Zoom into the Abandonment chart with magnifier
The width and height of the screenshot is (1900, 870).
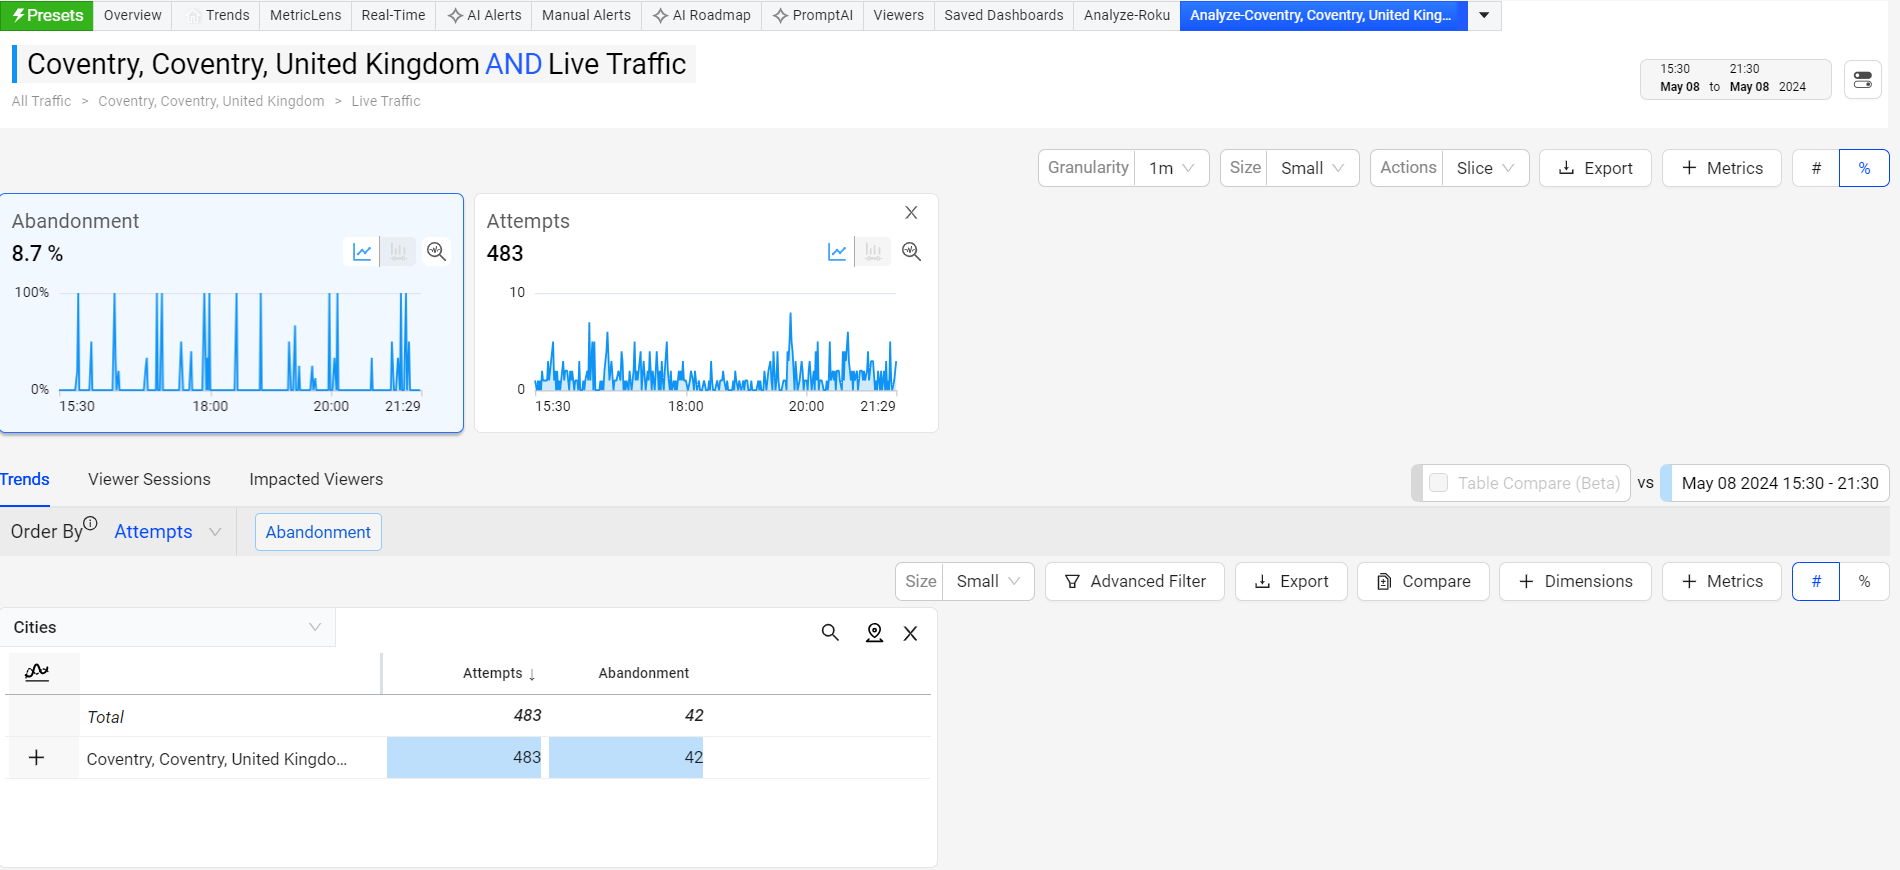pos(436,252)
